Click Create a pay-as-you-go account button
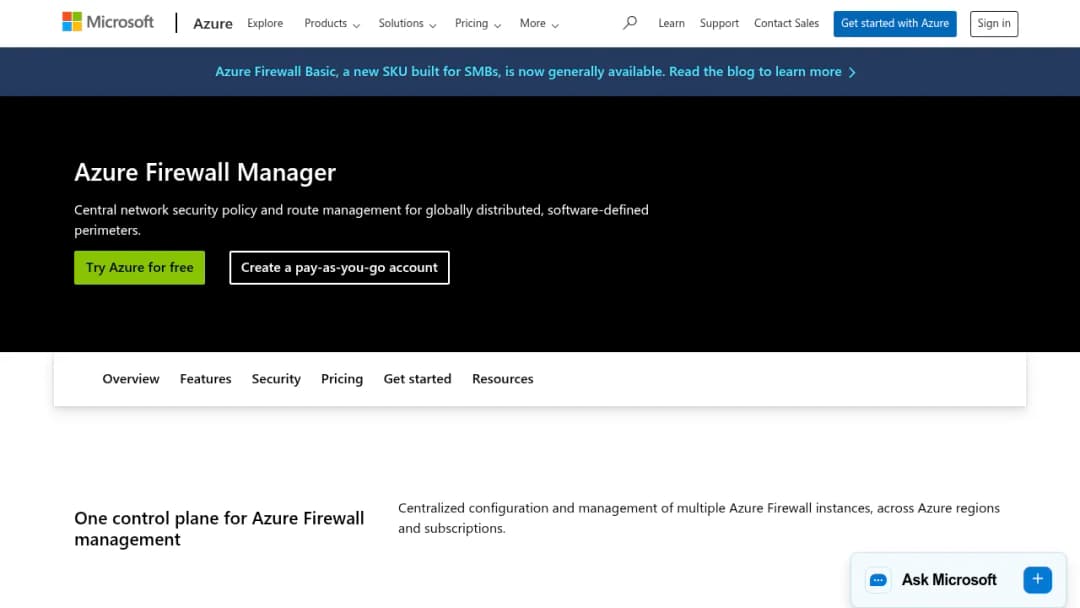The width and height of the screenshot is (1080, 608). click(x=339, y=267)
